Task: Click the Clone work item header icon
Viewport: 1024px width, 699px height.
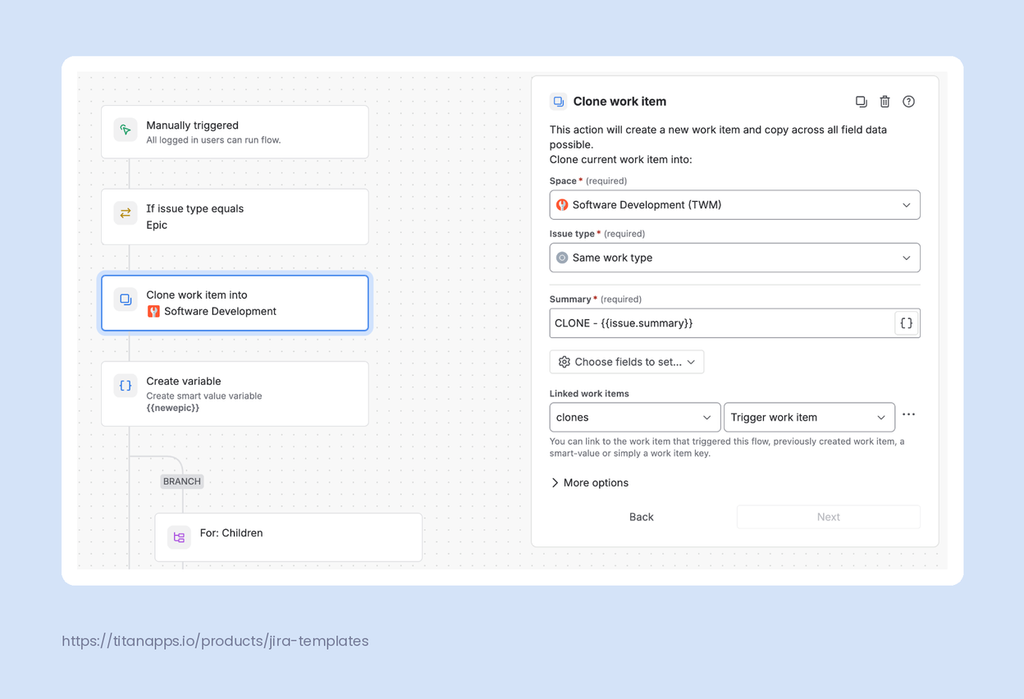Action: click(x=558, y=101)
